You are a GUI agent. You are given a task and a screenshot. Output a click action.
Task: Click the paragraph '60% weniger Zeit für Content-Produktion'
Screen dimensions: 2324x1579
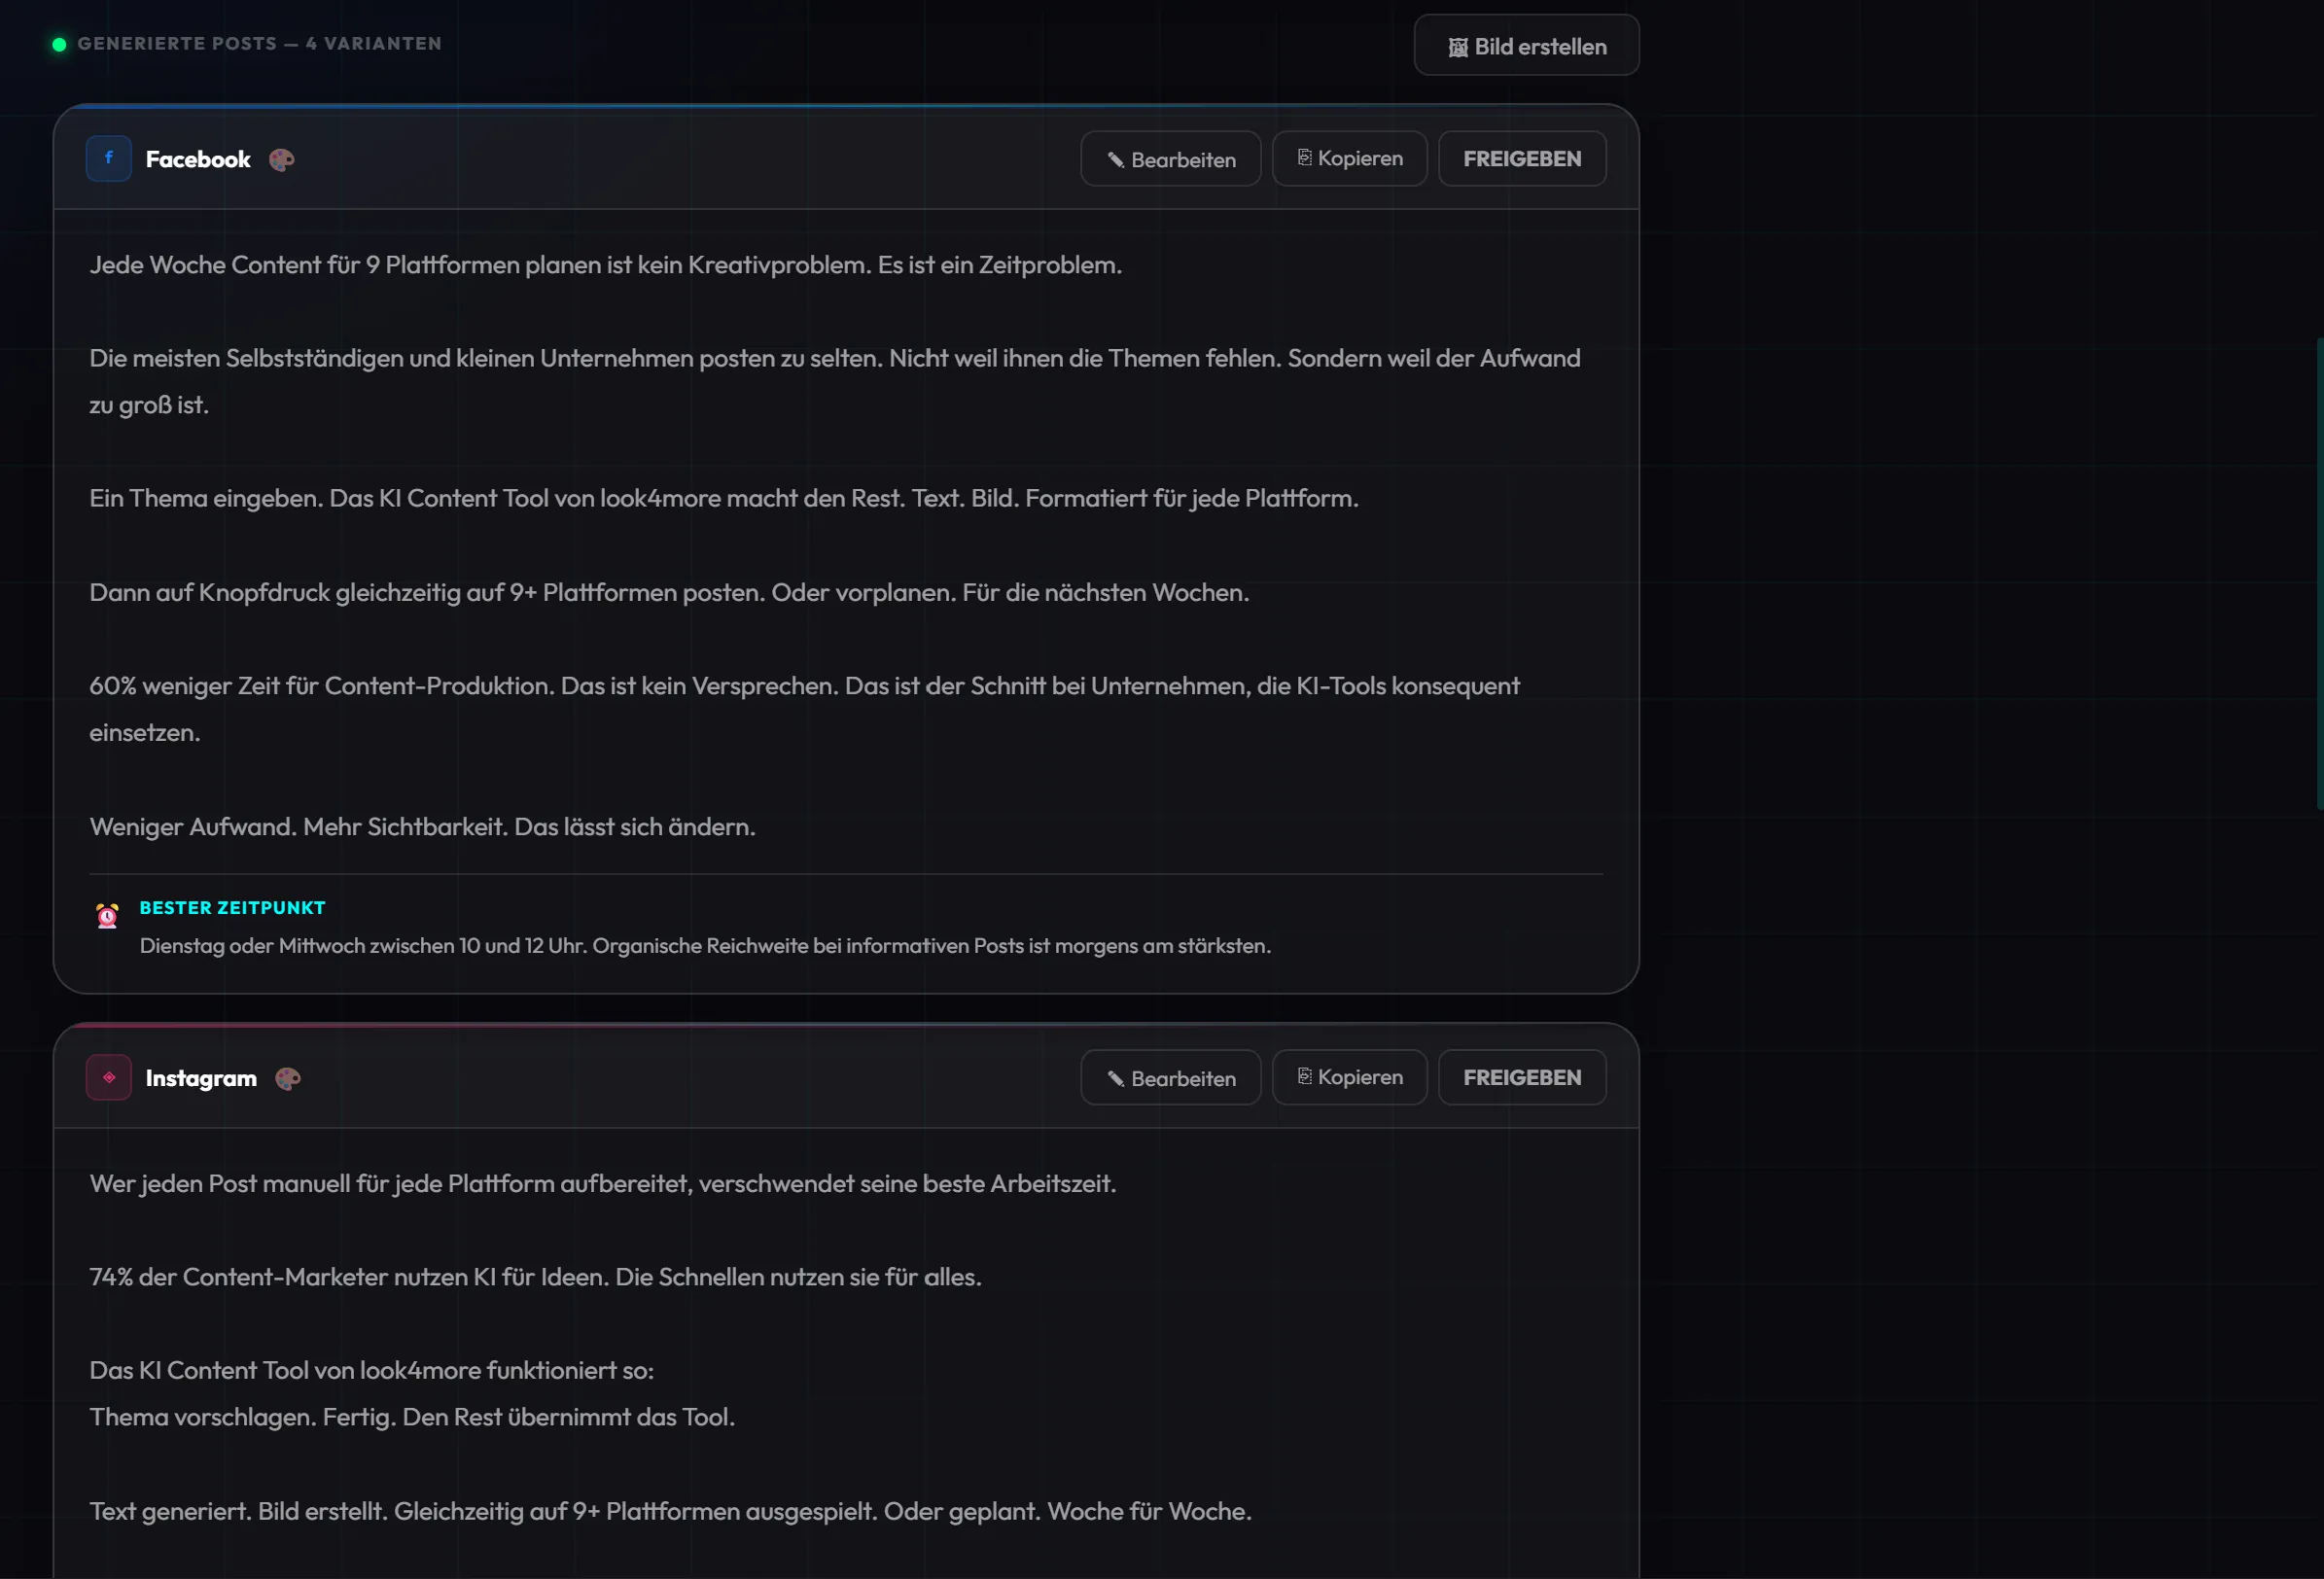tap(804, 709)
